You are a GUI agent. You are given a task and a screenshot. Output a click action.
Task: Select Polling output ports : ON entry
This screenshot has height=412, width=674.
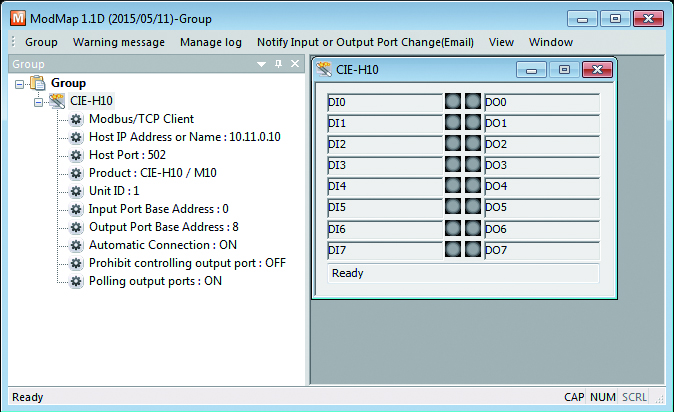155,282
